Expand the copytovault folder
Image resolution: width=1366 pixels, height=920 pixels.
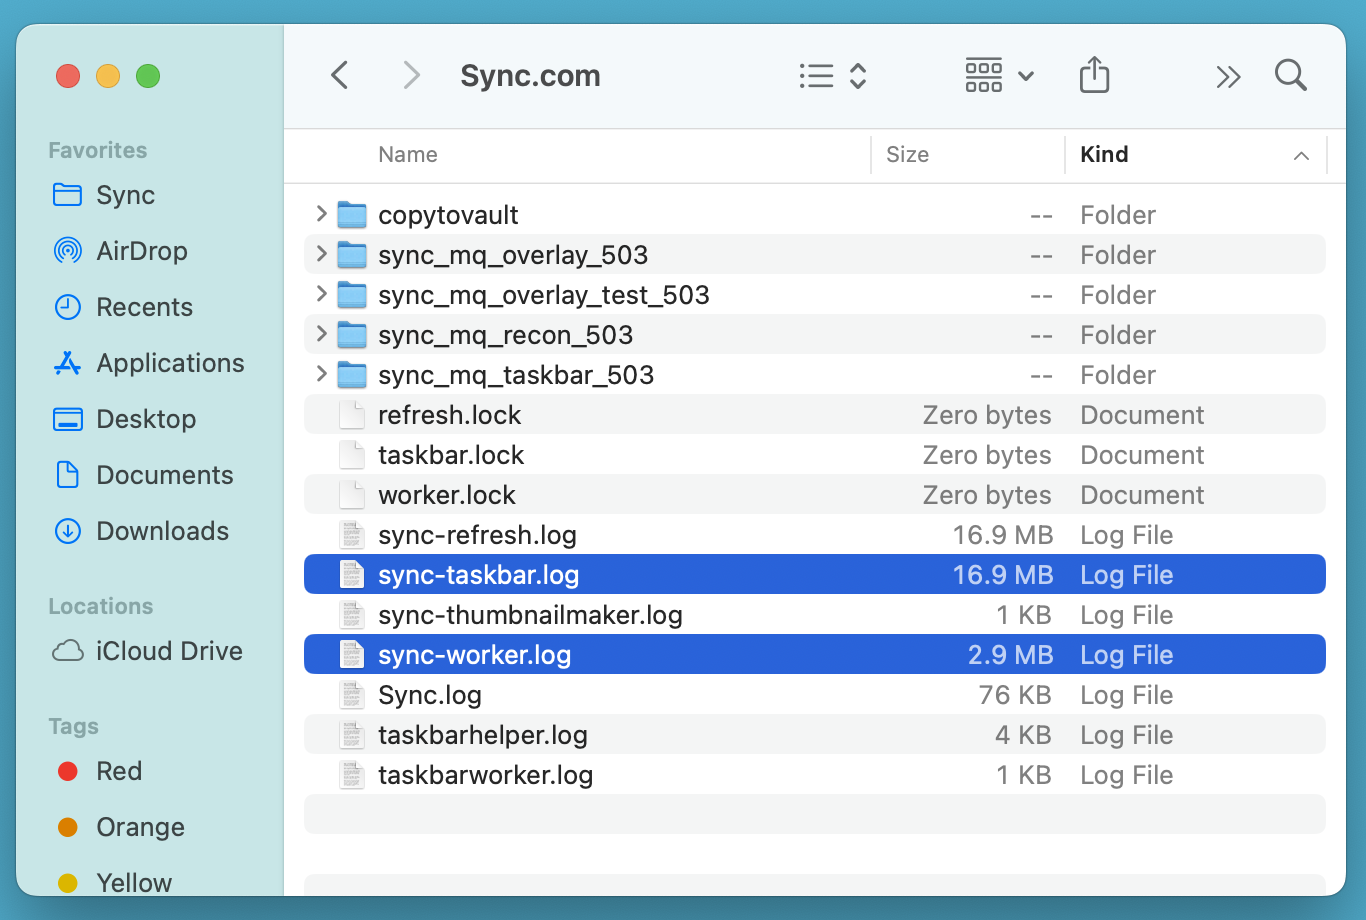pos(321,214)
